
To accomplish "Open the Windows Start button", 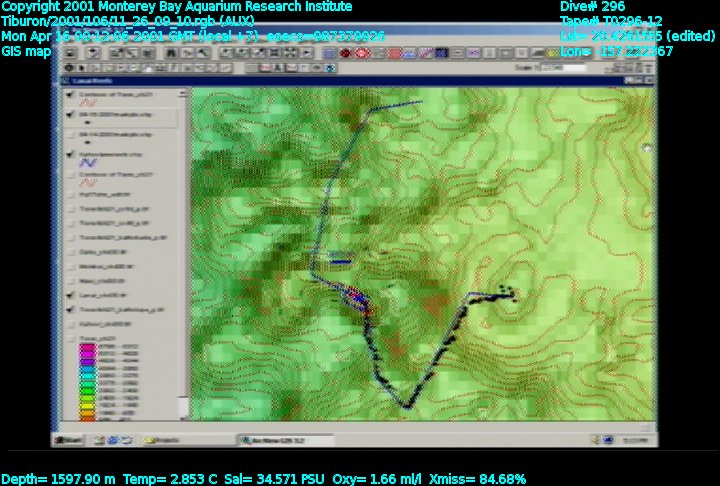I will (68, 440).
